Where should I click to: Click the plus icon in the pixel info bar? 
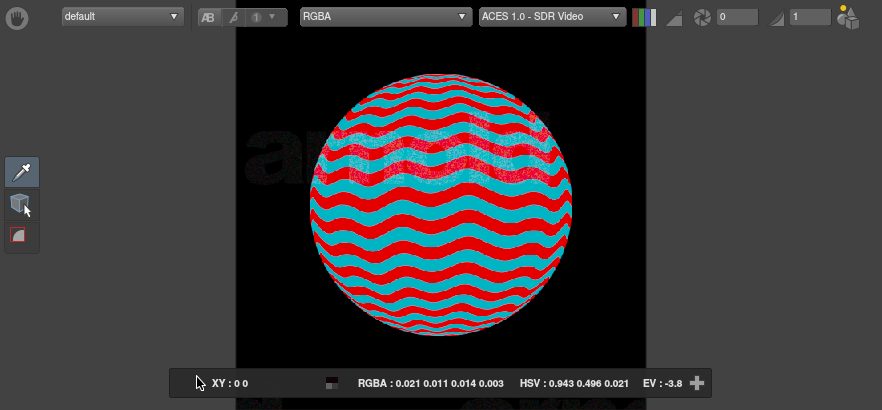coord(697,383)
